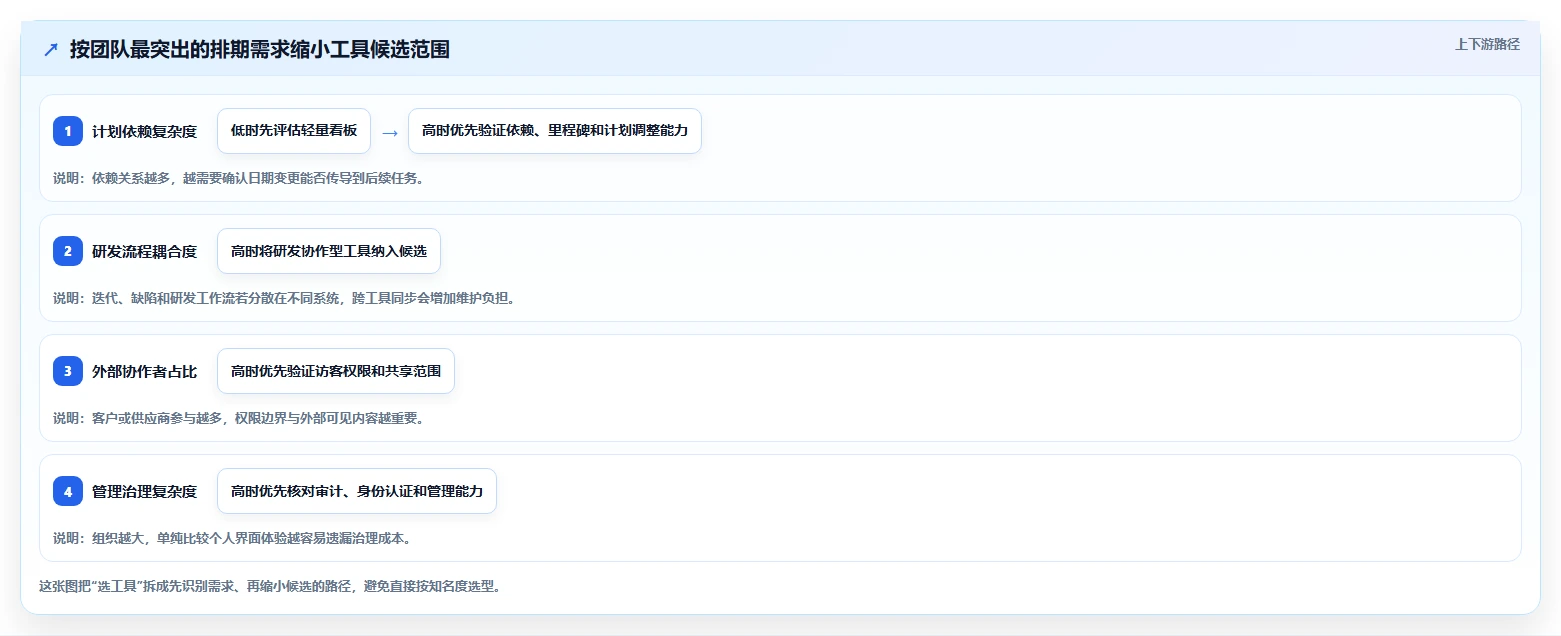Click the 高时优先核对审计、身份认证和管理能力 chip
Image resolution: width=1561 pixels, height=636 pixels.
pos(357,491)
